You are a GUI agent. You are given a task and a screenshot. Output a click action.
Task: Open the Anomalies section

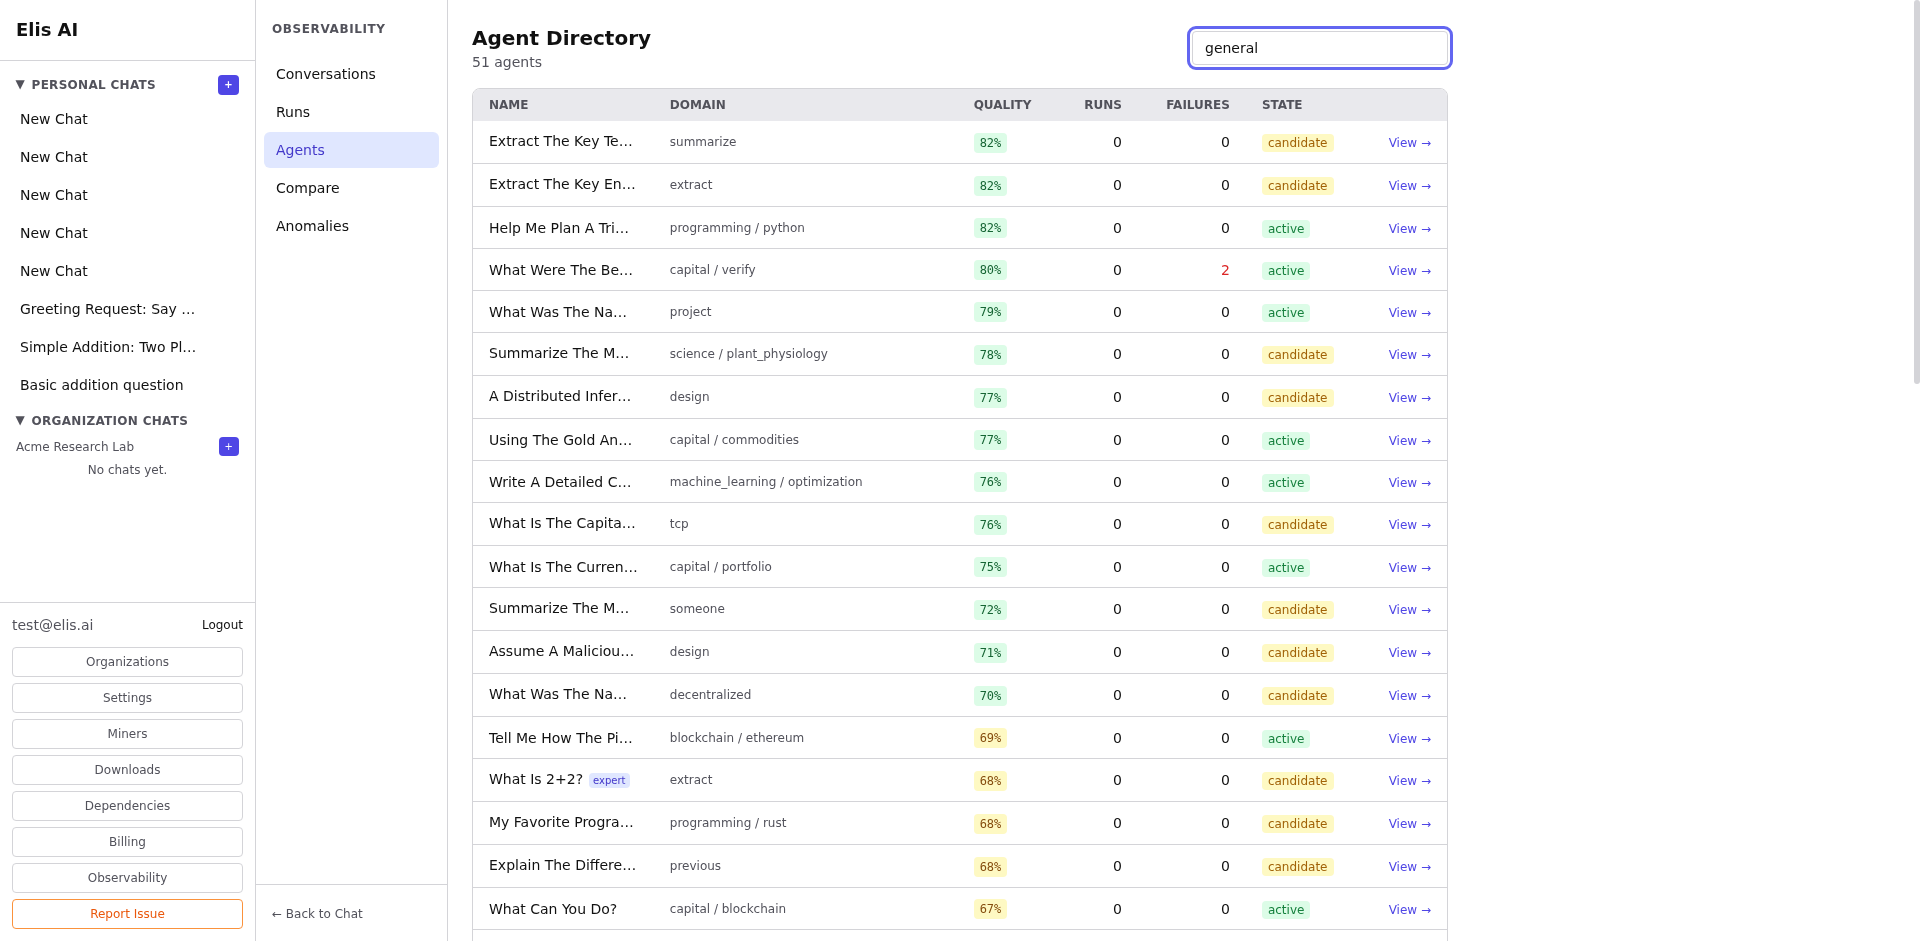[x=312, y=226]
